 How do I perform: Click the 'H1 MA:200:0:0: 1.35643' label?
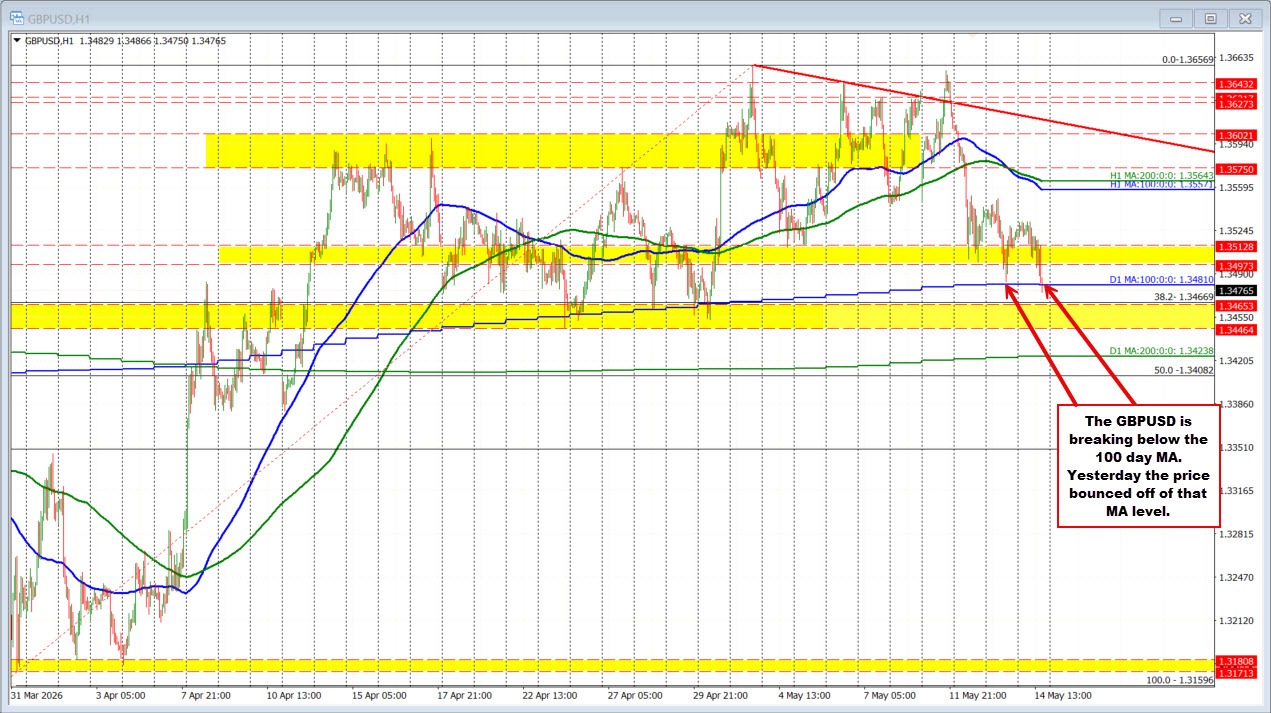1162,176
